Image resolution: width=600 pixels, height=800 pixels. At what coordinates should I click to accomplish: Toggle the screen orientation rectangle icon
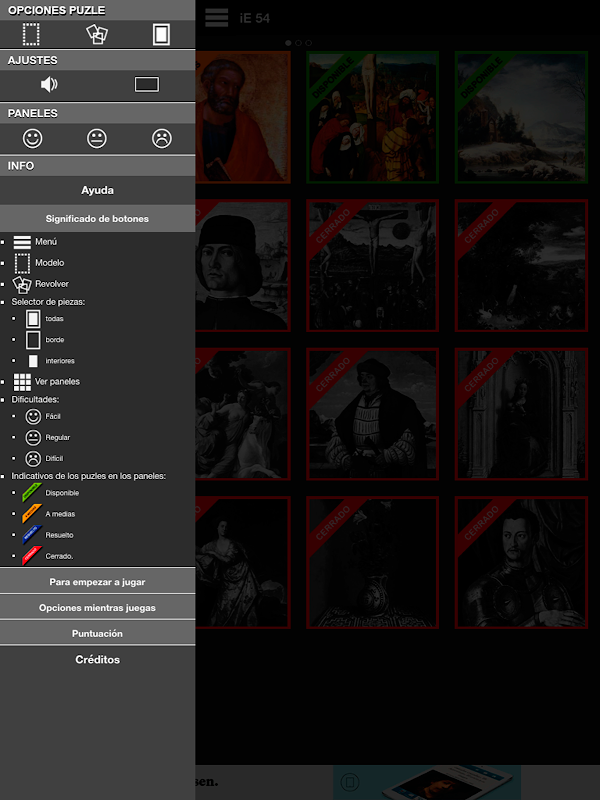(147, 84)
